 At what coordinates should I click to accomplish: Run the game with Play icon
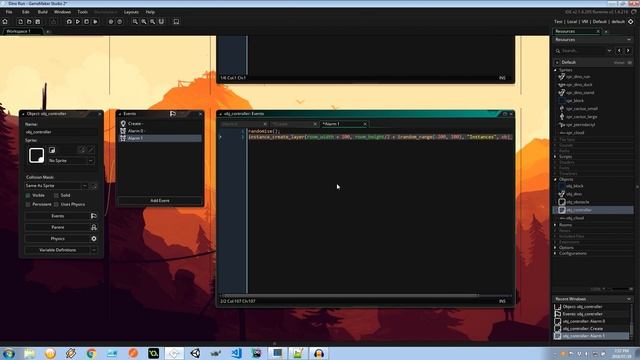point(78,22)
